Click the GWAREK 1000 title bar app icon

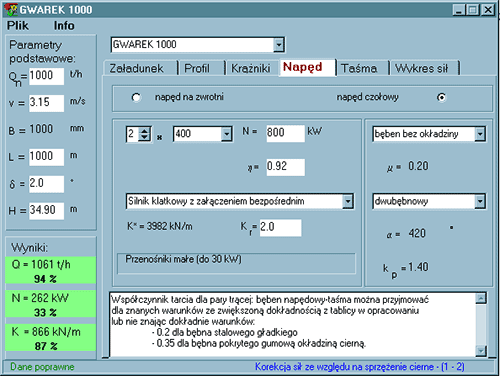(x=11, y=10)
